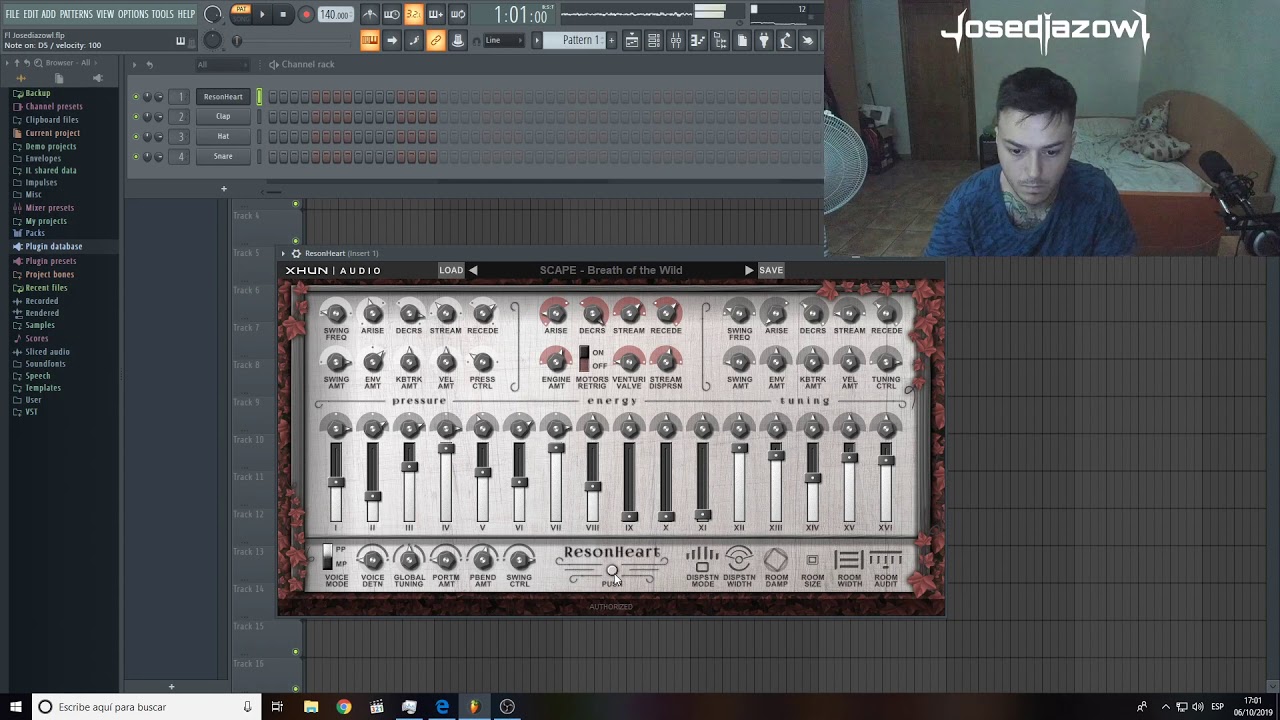This screenshot has height=720, width=1280.
Task: Select the Snare channel button
Action: (x=223, y=156)
